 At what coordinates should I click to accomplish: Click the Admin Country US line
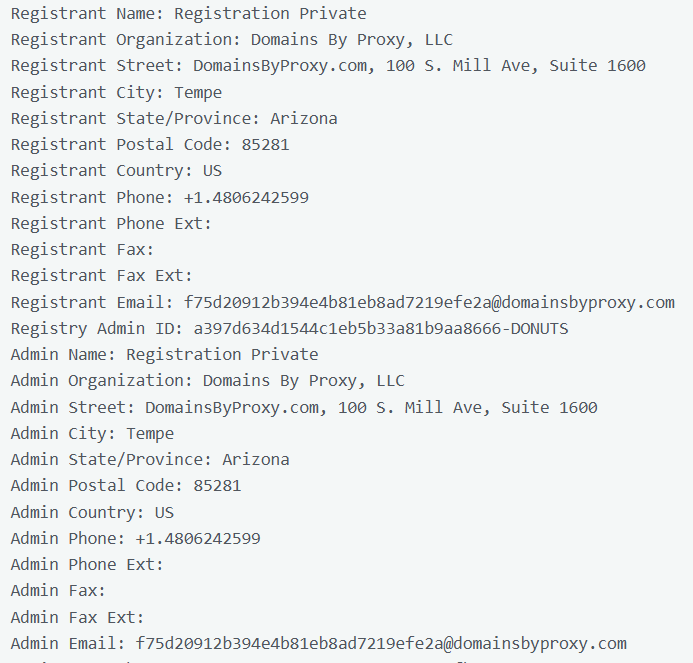pyautogui.click(x=92, y=512)
